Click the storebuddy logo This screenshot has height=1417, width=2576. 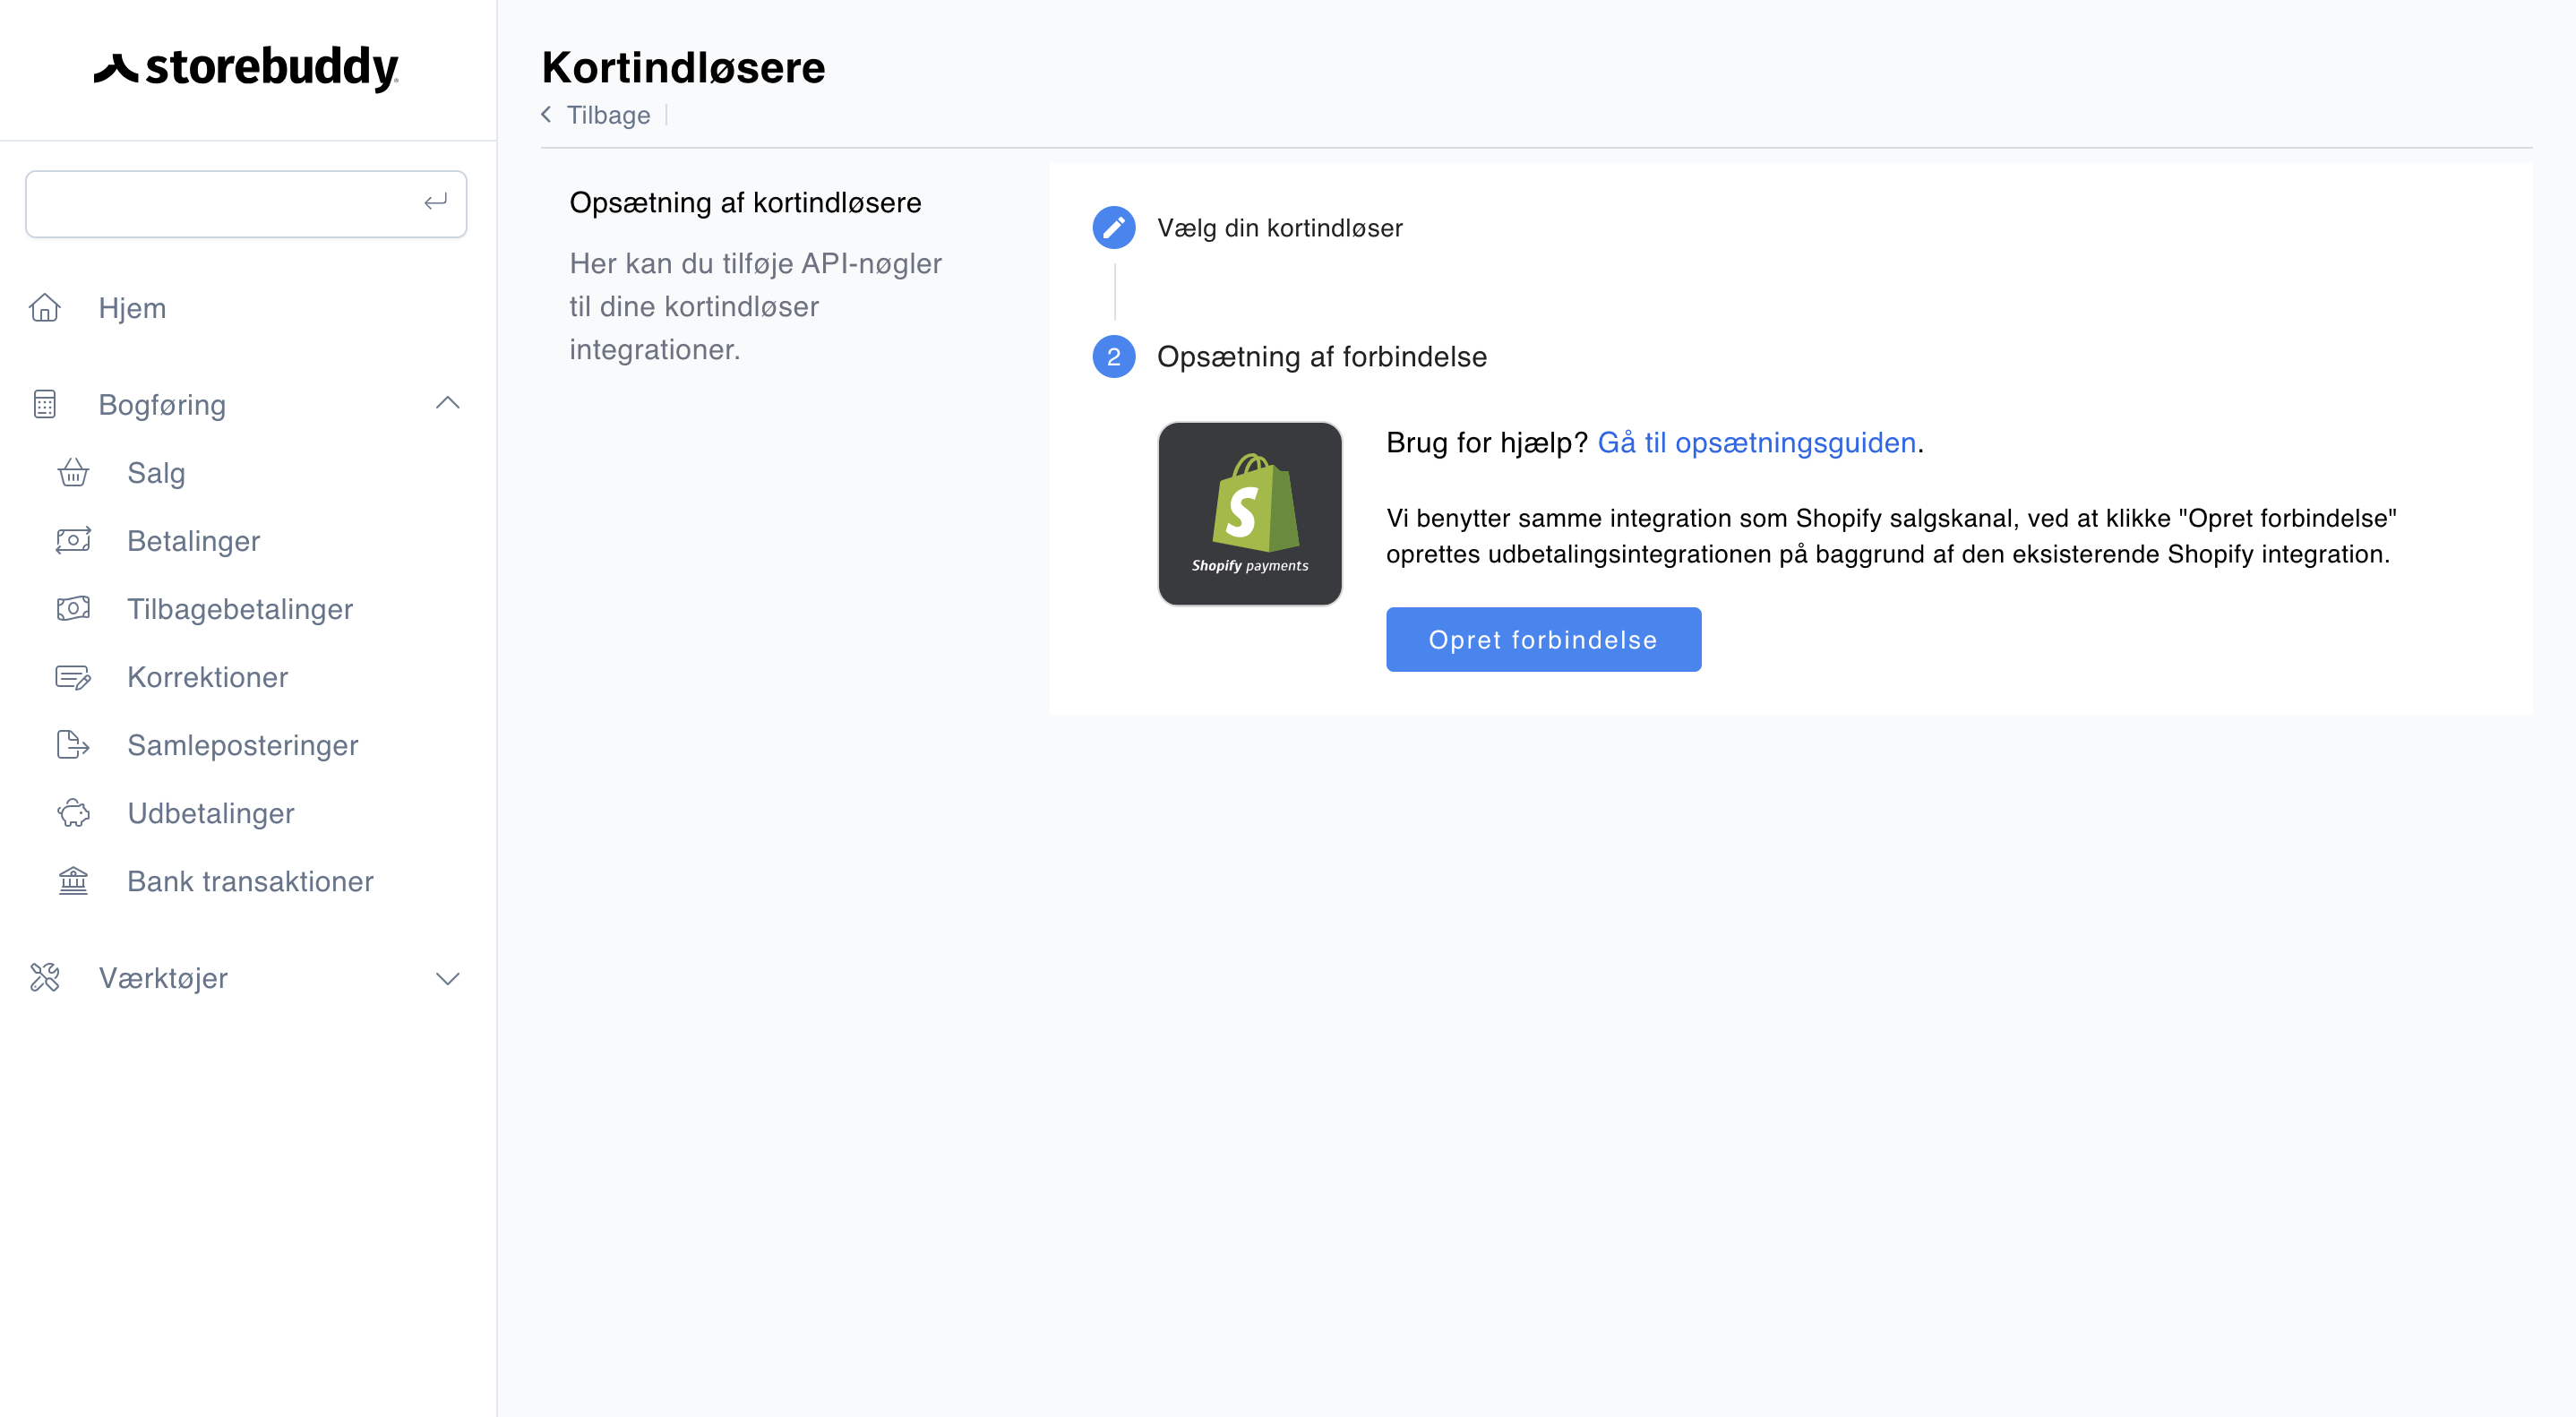point(247,68)
